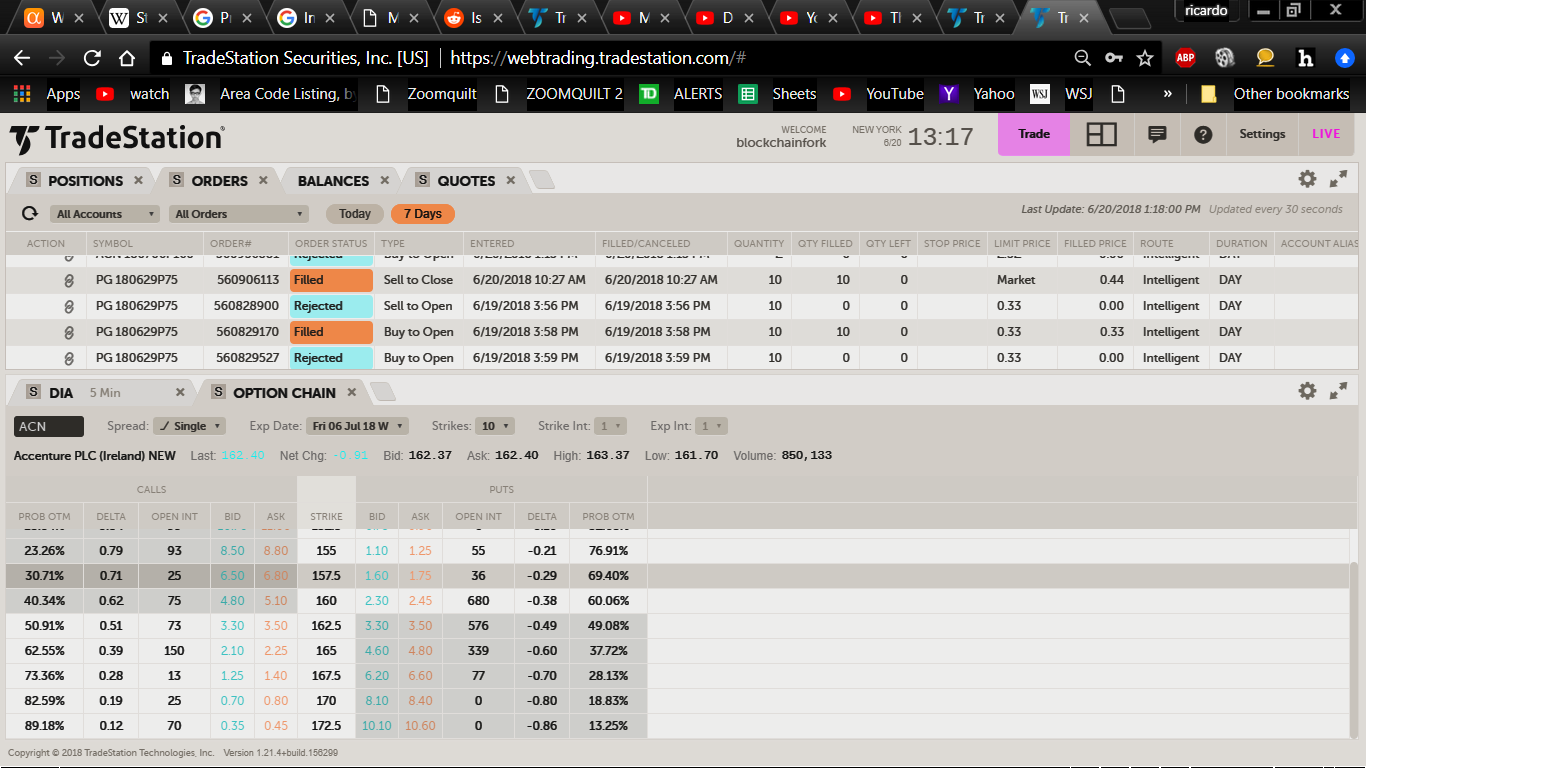The width and height of the screenshot is (1548, 784).
Task: Click link icon for order 560906113
Action: [69, 280]
